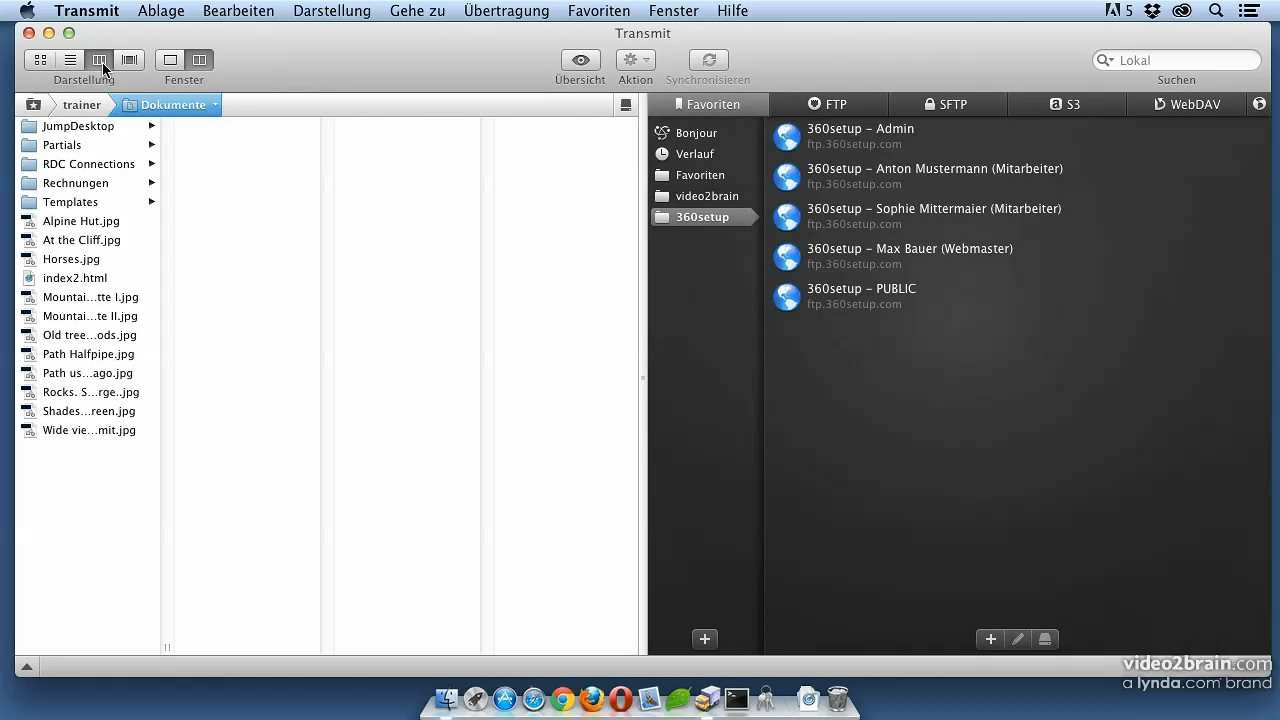Screen dimensions: 1280x720
Task: Click the Übersicht eye button
Action: pos(580,60)
